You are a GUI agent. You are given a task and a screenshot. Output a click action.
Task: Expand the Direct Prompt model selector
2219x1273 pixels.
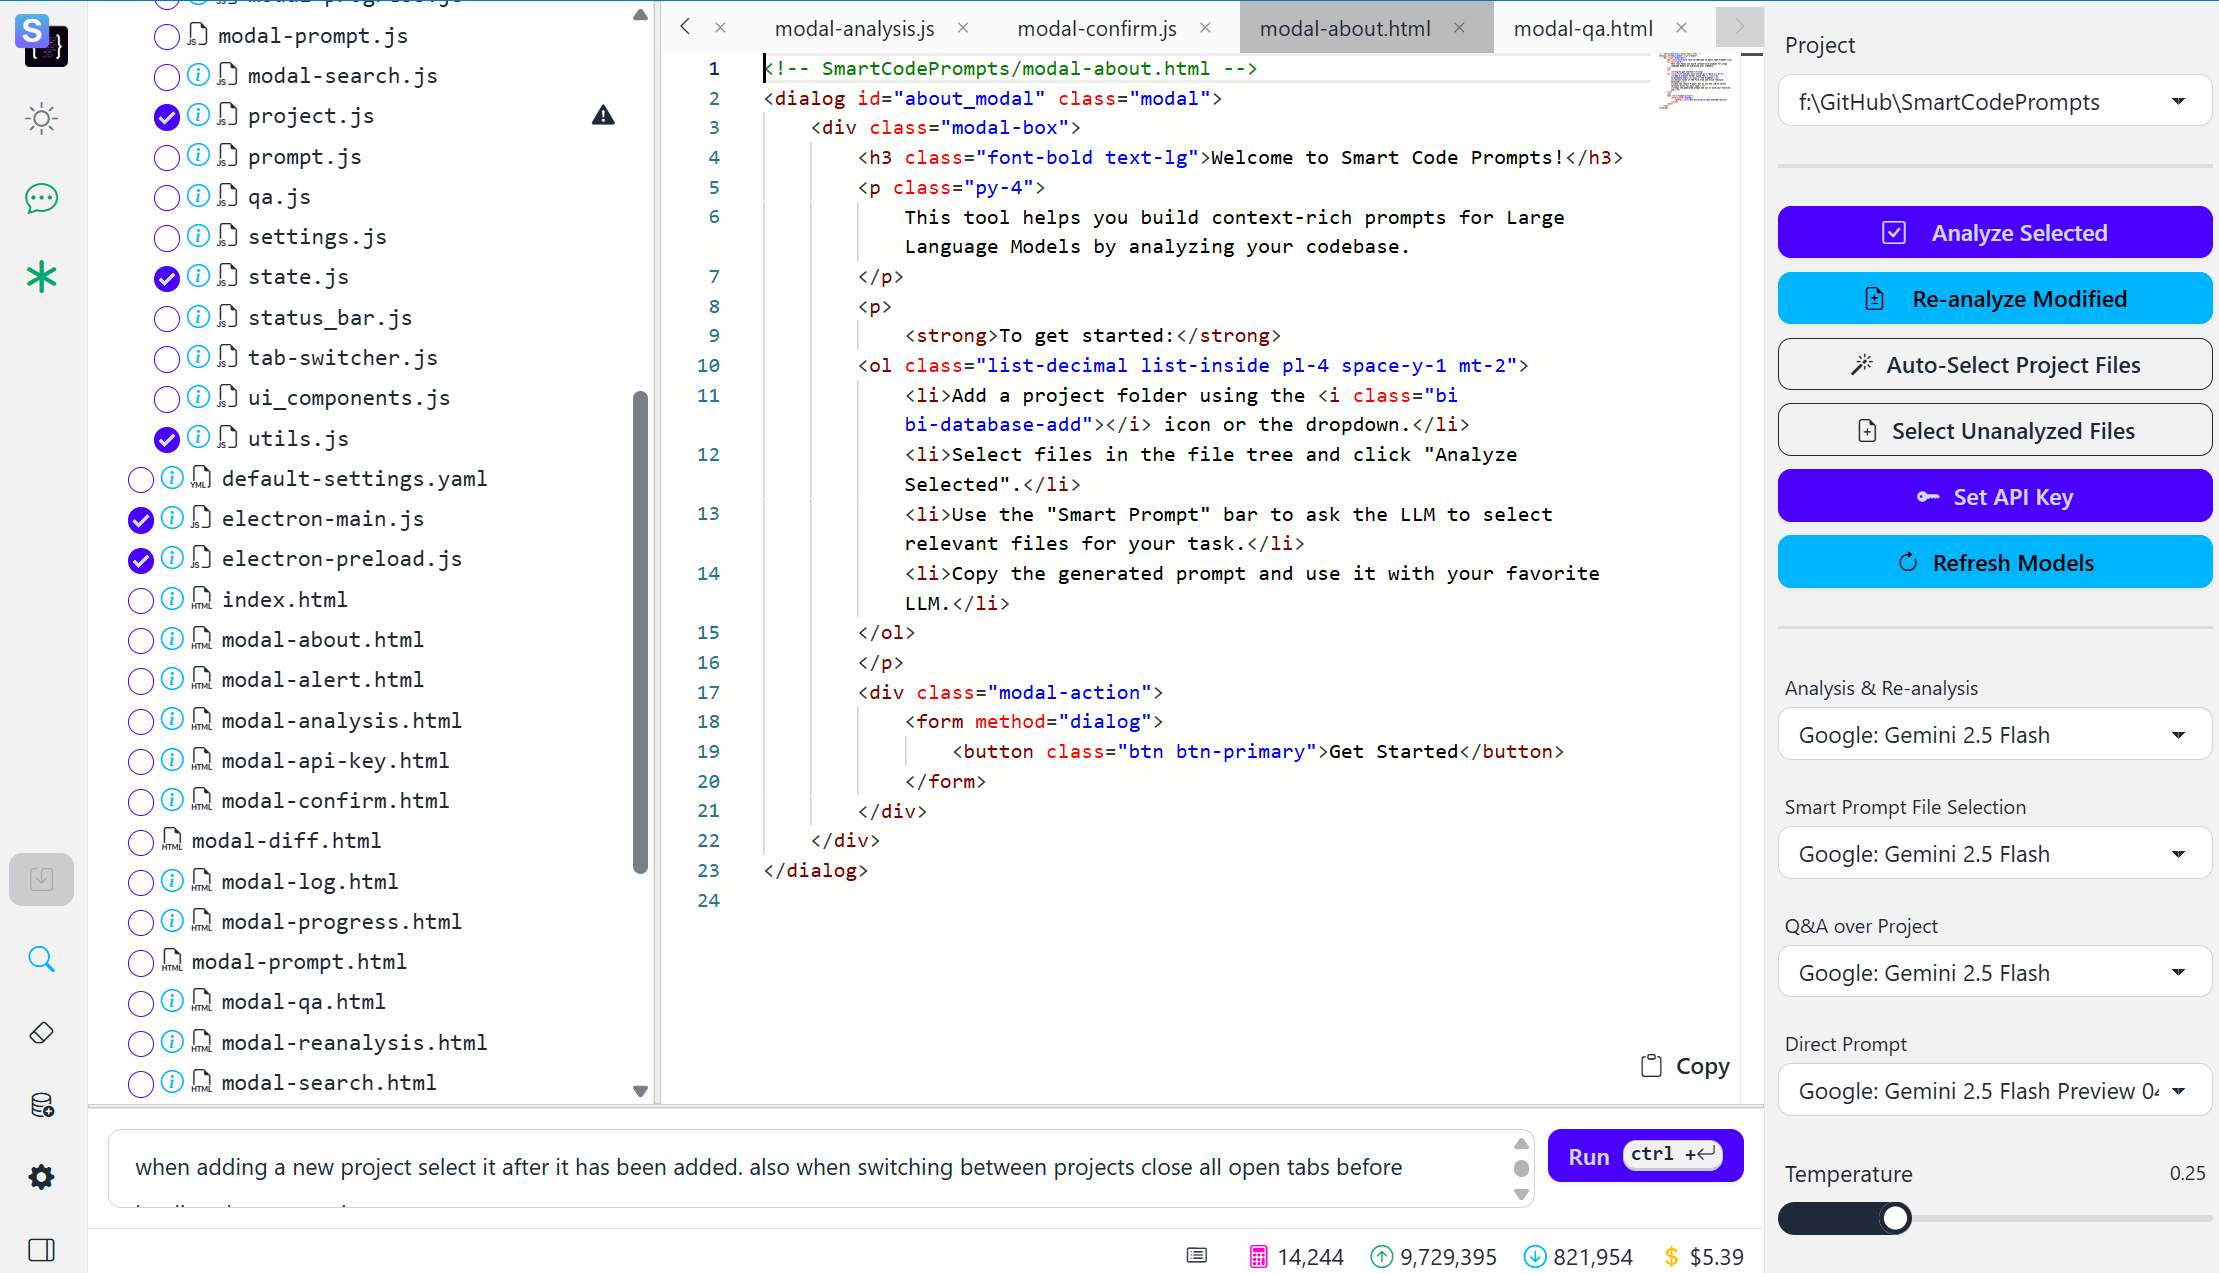[x=1994, y=1090]
